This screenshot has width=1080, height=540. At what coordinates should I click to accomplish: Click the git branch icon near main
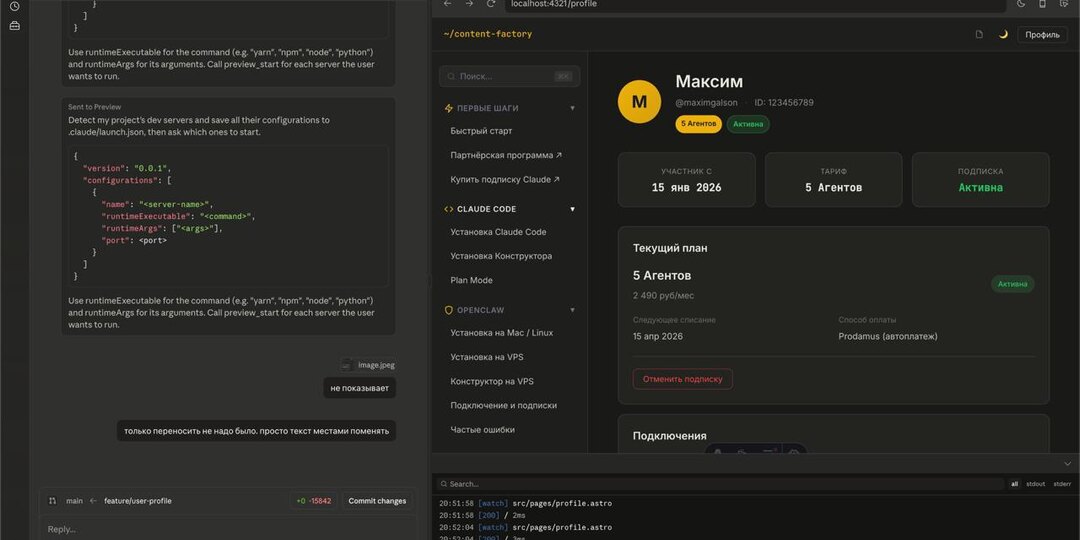coord(52,501)
